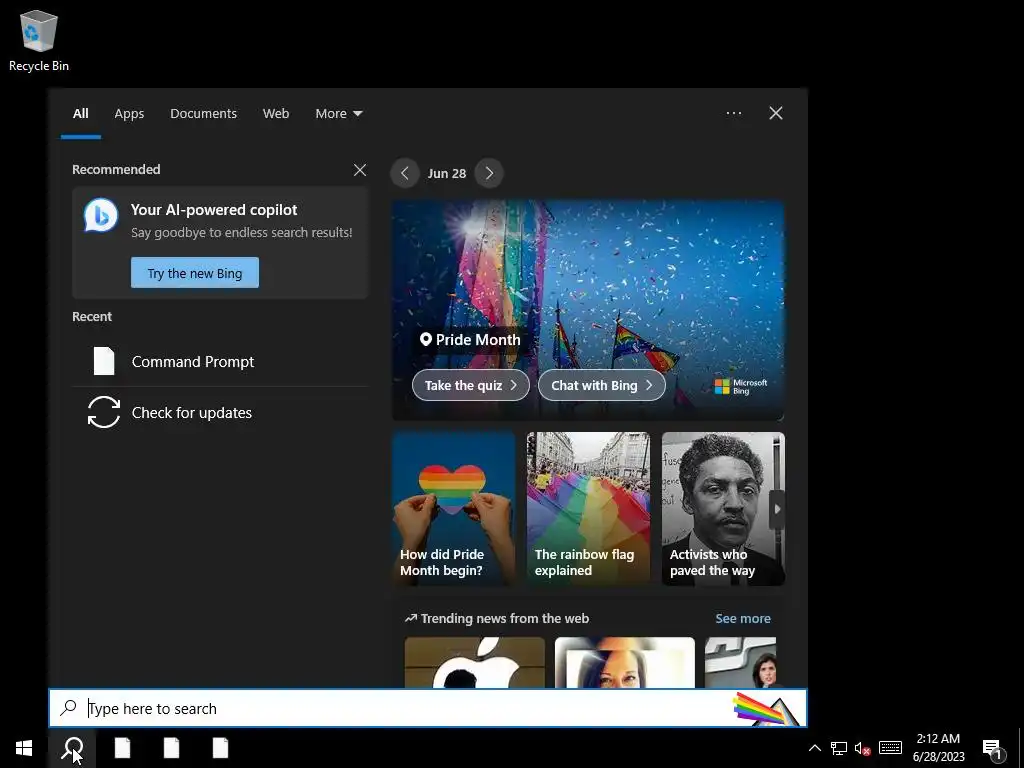This screenshot has width=1024, height=768.
Task: Select the All tab
Action: tap(80, 114)
